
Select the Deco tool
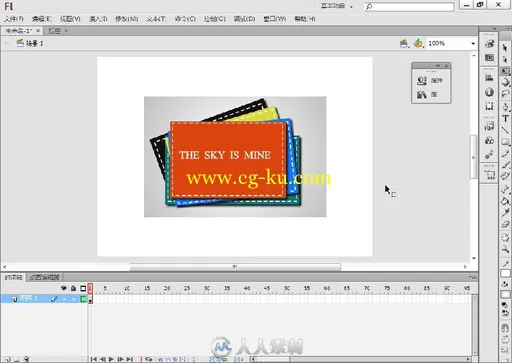[505, 176]
